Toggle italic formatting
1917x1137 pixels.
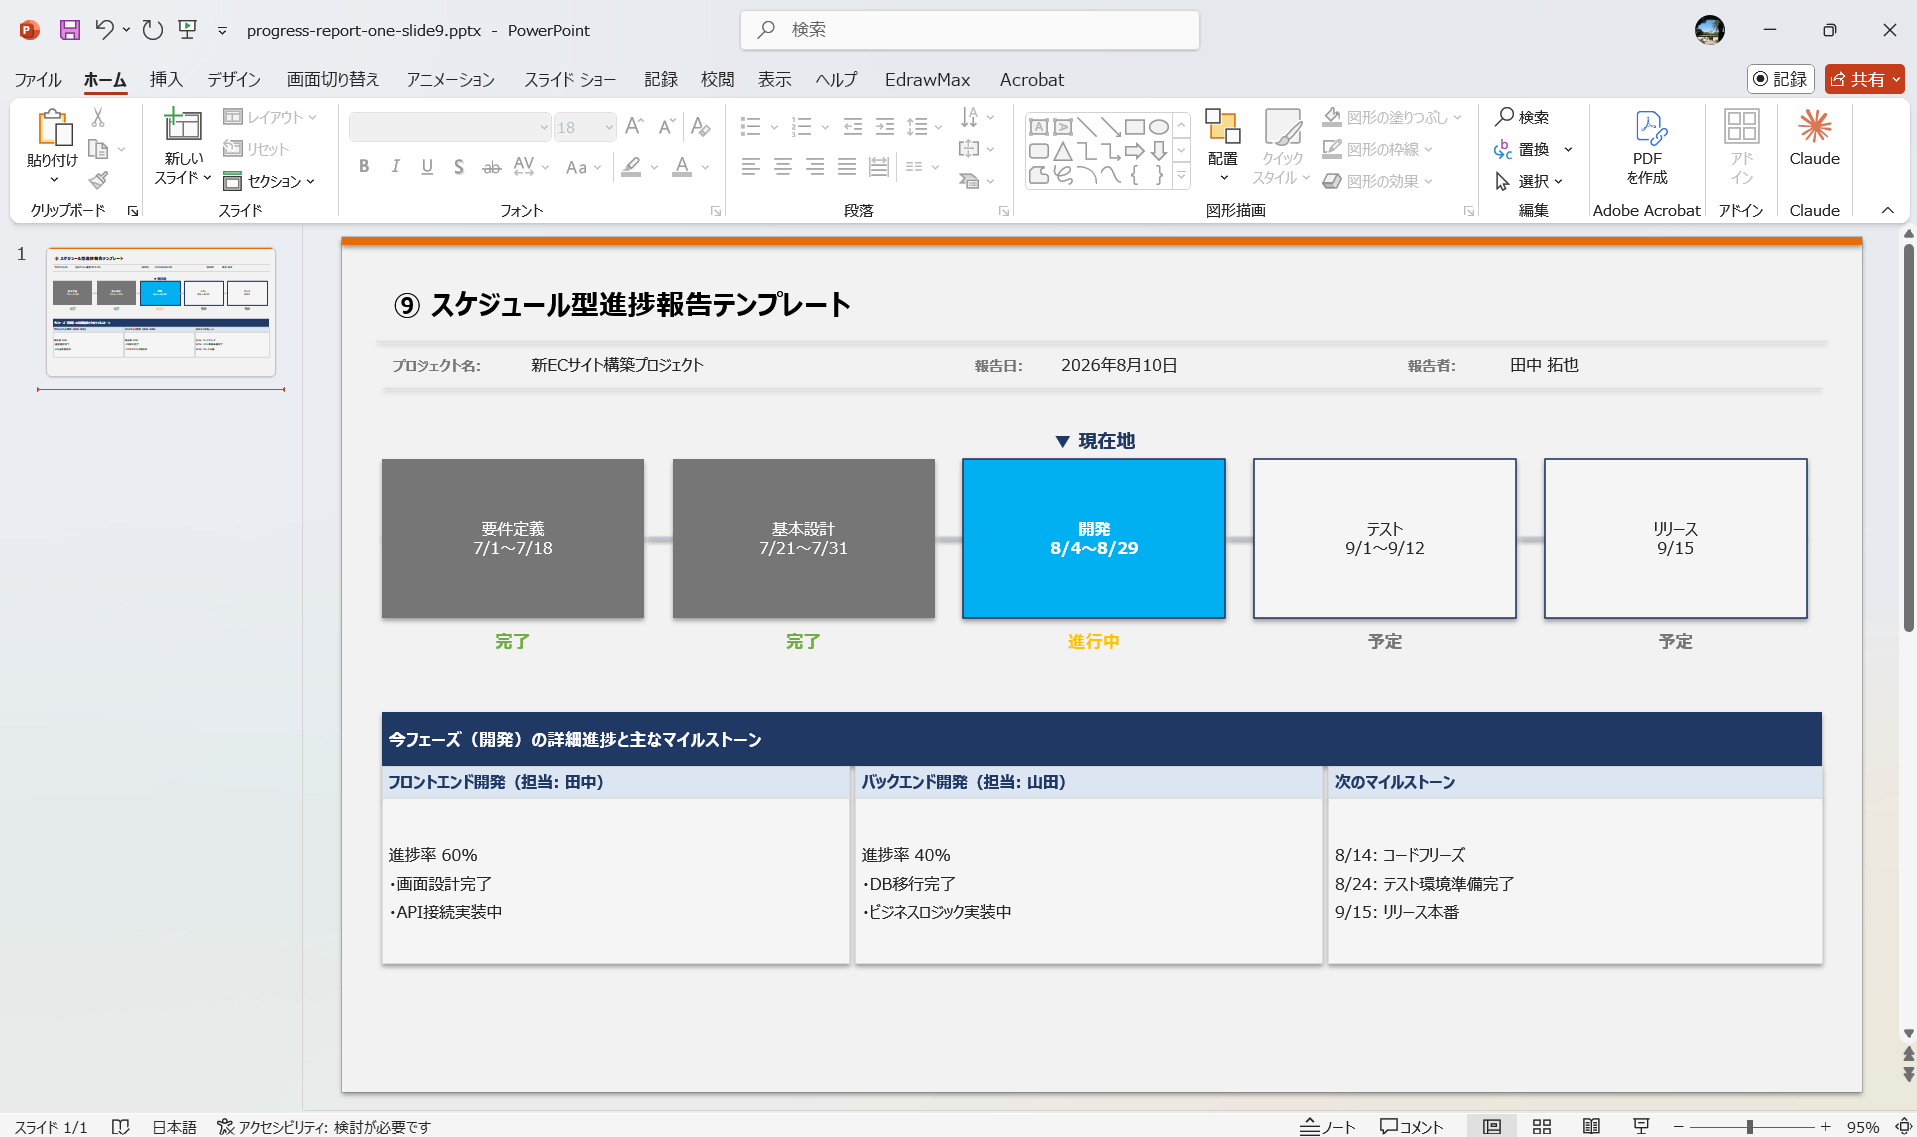point(396,167)
